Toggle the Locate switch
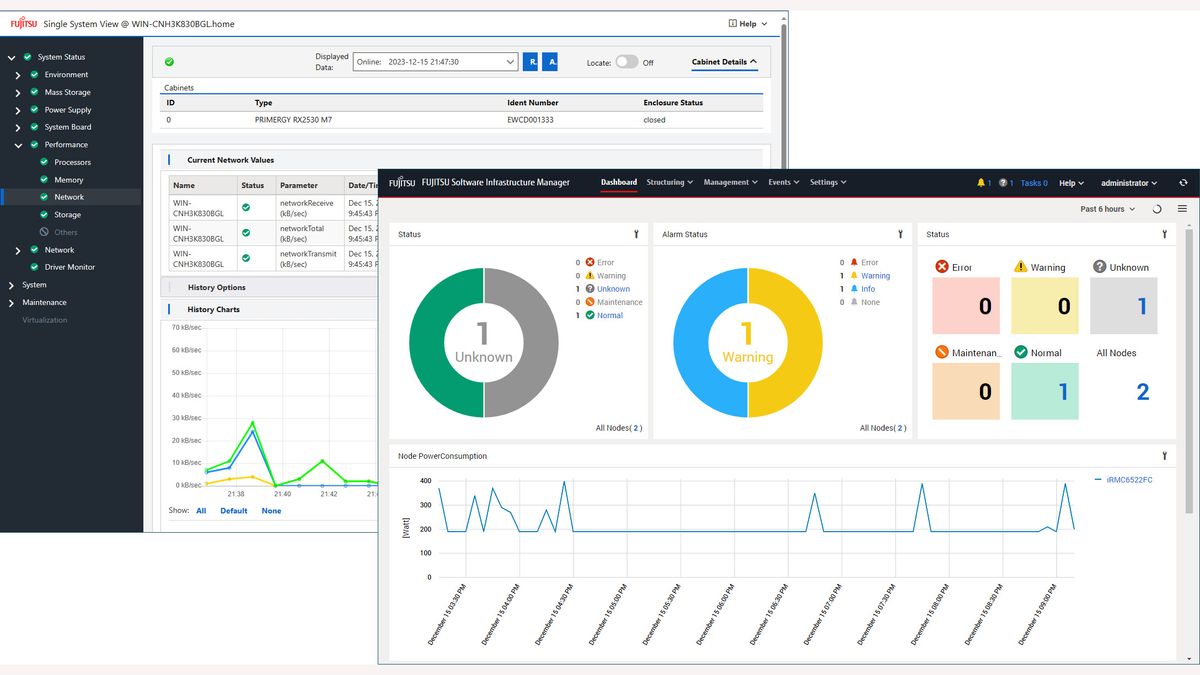This screenshot has height=675, width=1200. (627, 62)
